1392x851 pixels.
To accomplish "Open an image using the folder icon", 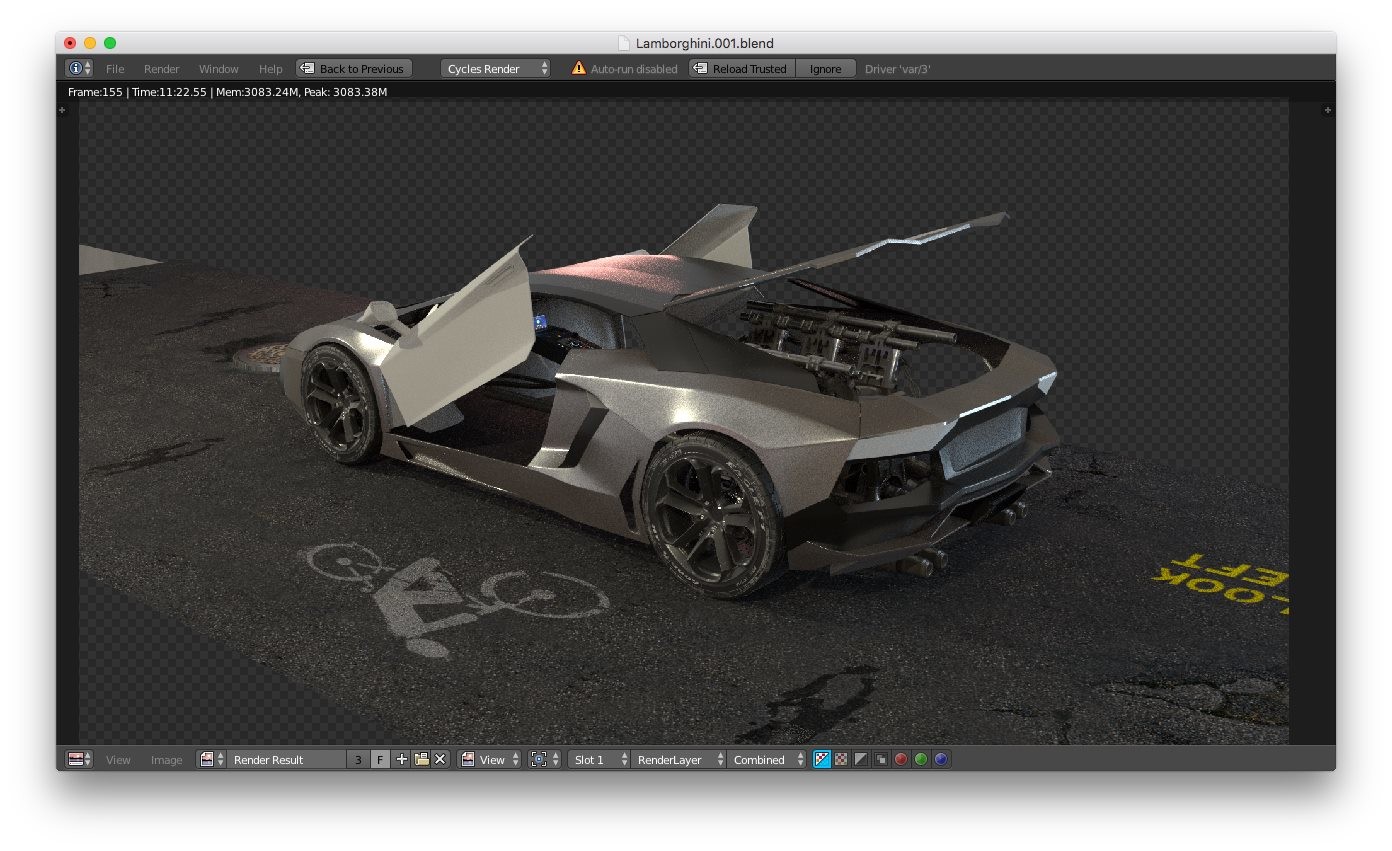I will [x=420, y=759].
